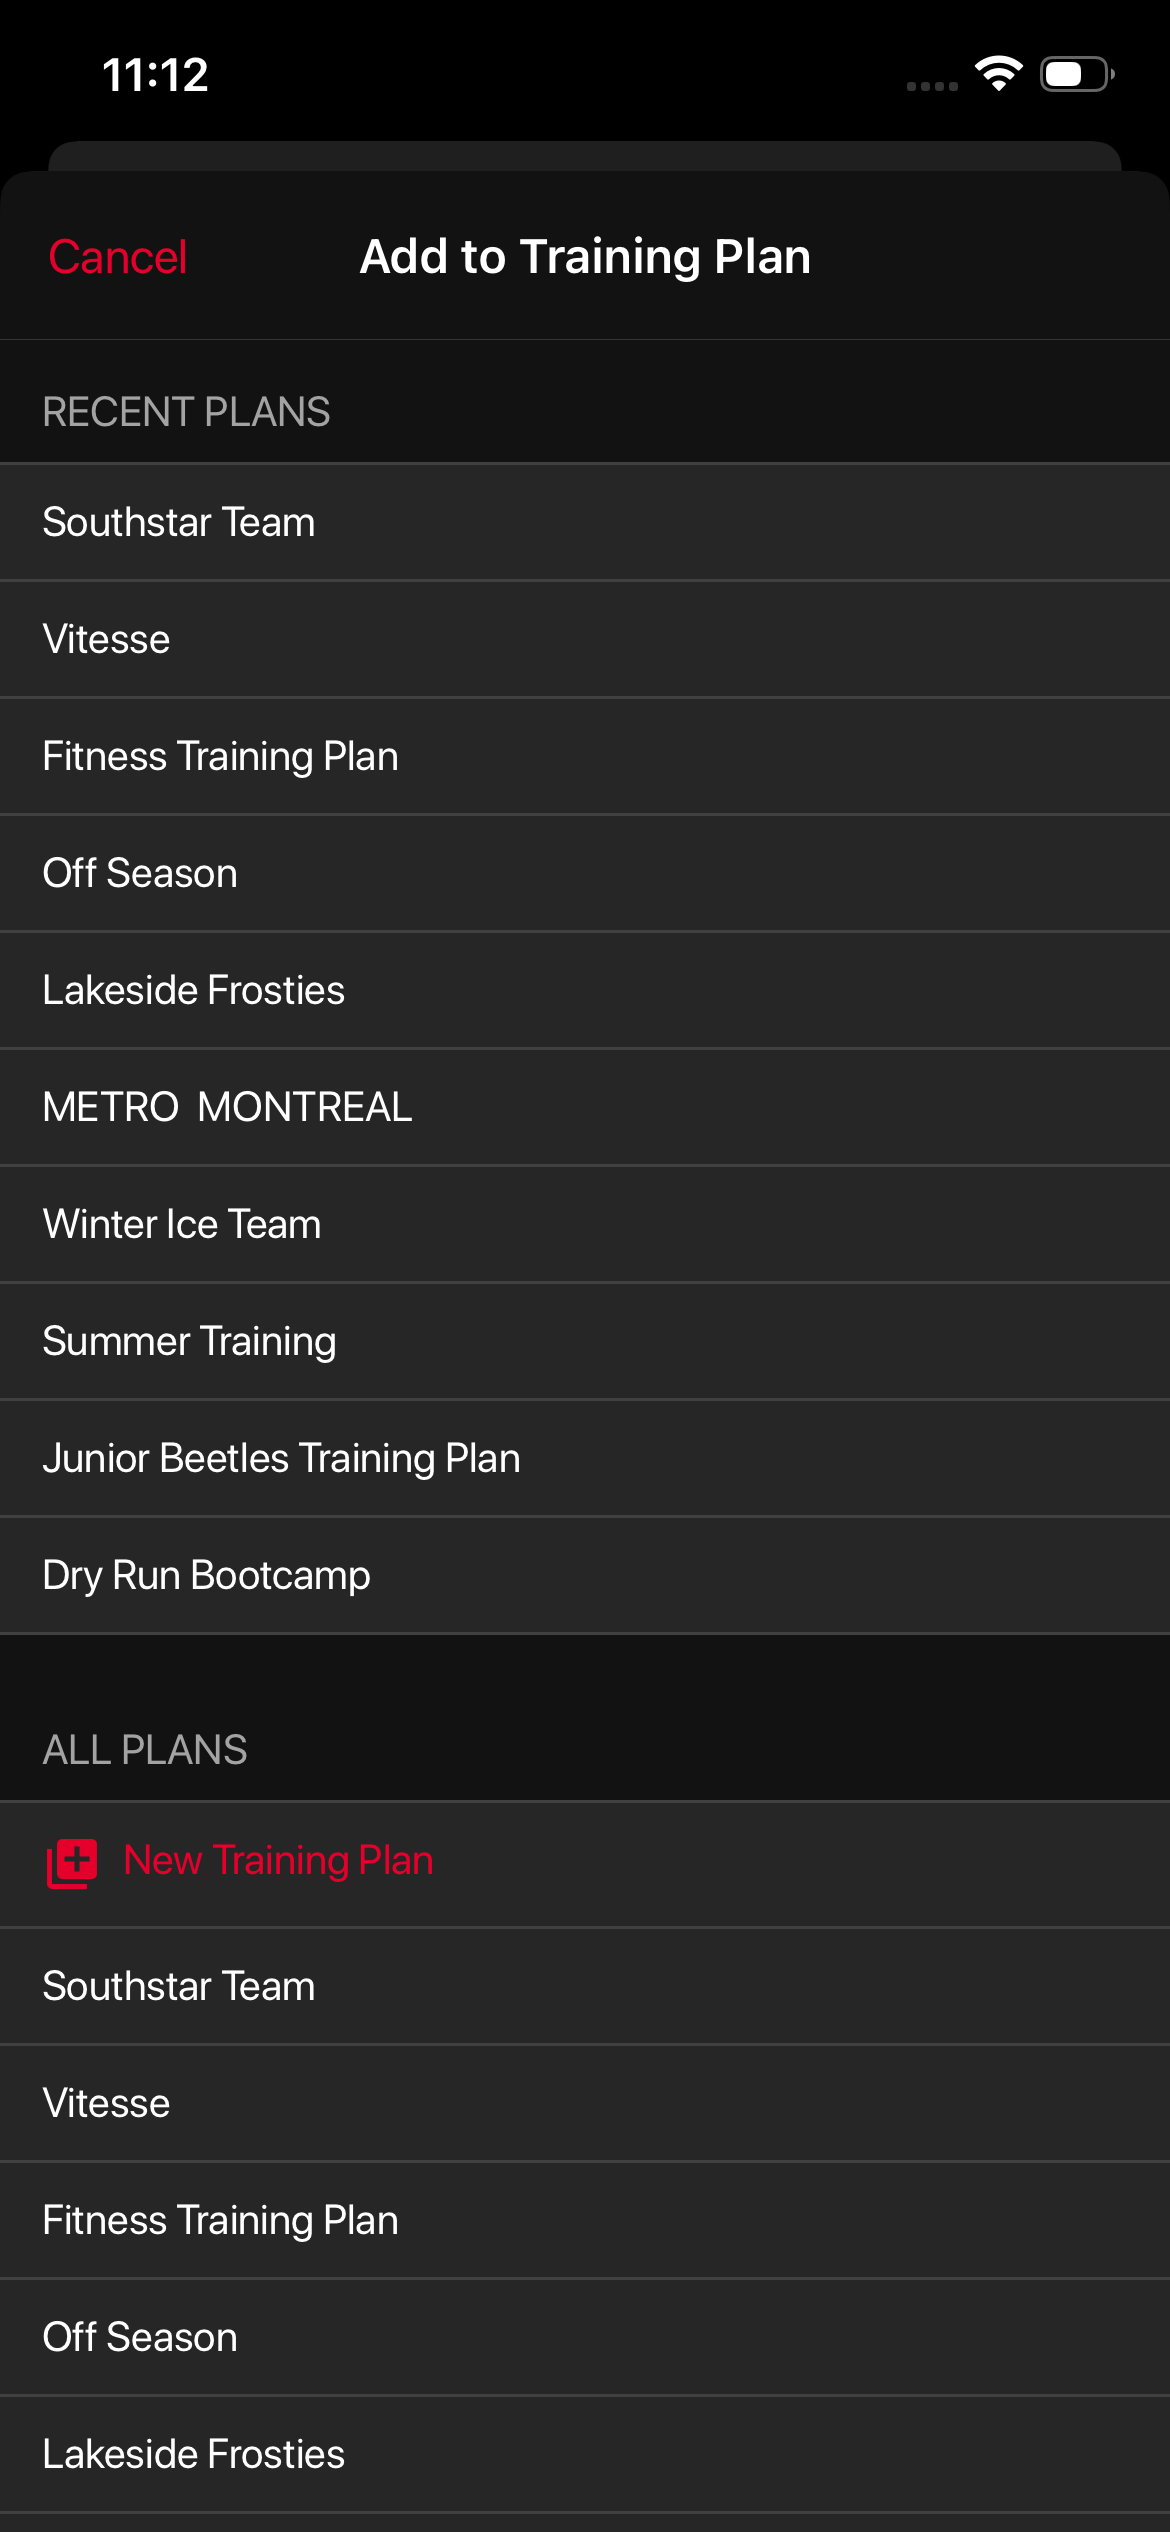
Task: Pick Dry Run Bootcamp plan
Action: [205, 1574]
